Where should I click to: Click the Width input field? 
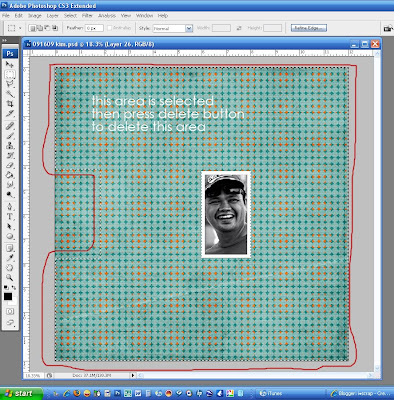(x=221, y=28)
